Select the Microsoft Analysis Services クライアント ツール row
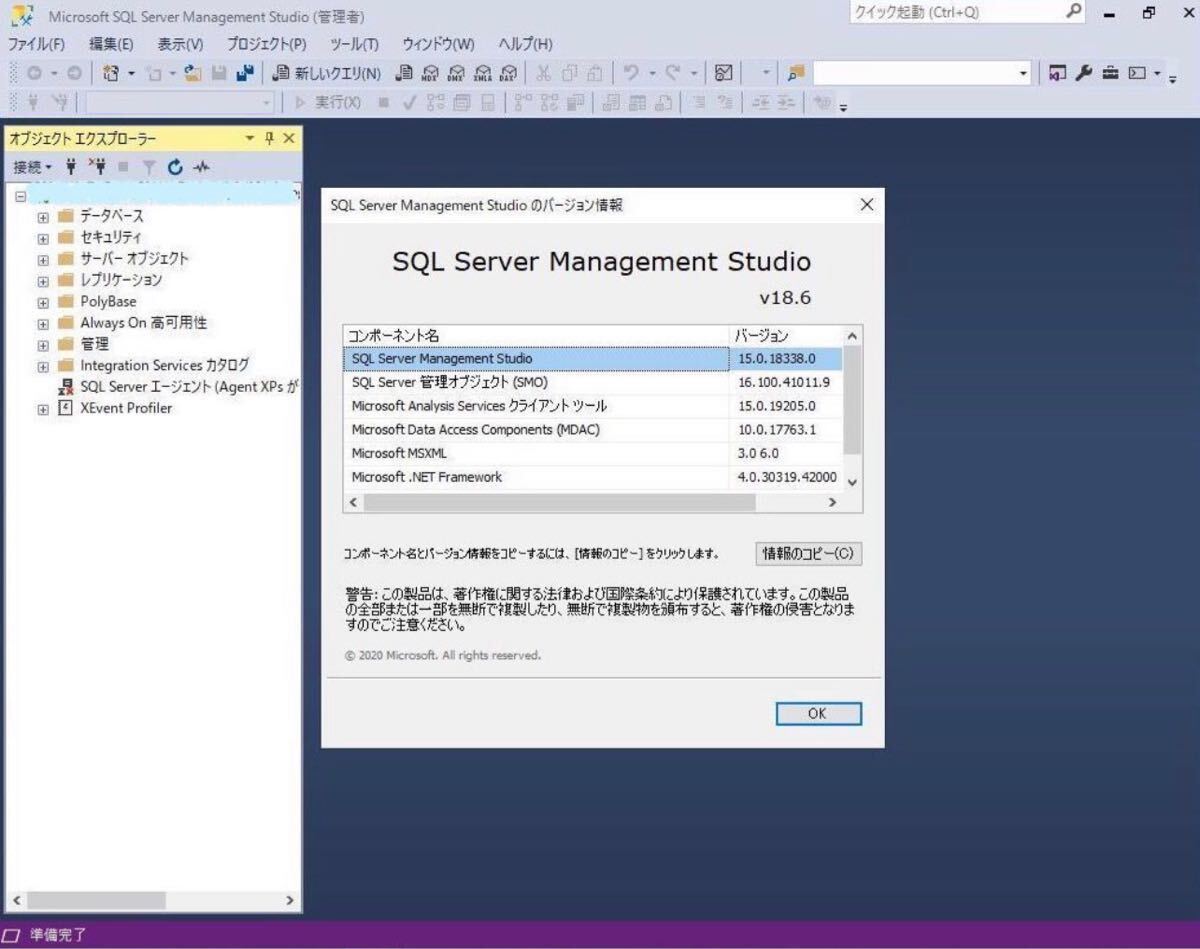 [593, 406]
